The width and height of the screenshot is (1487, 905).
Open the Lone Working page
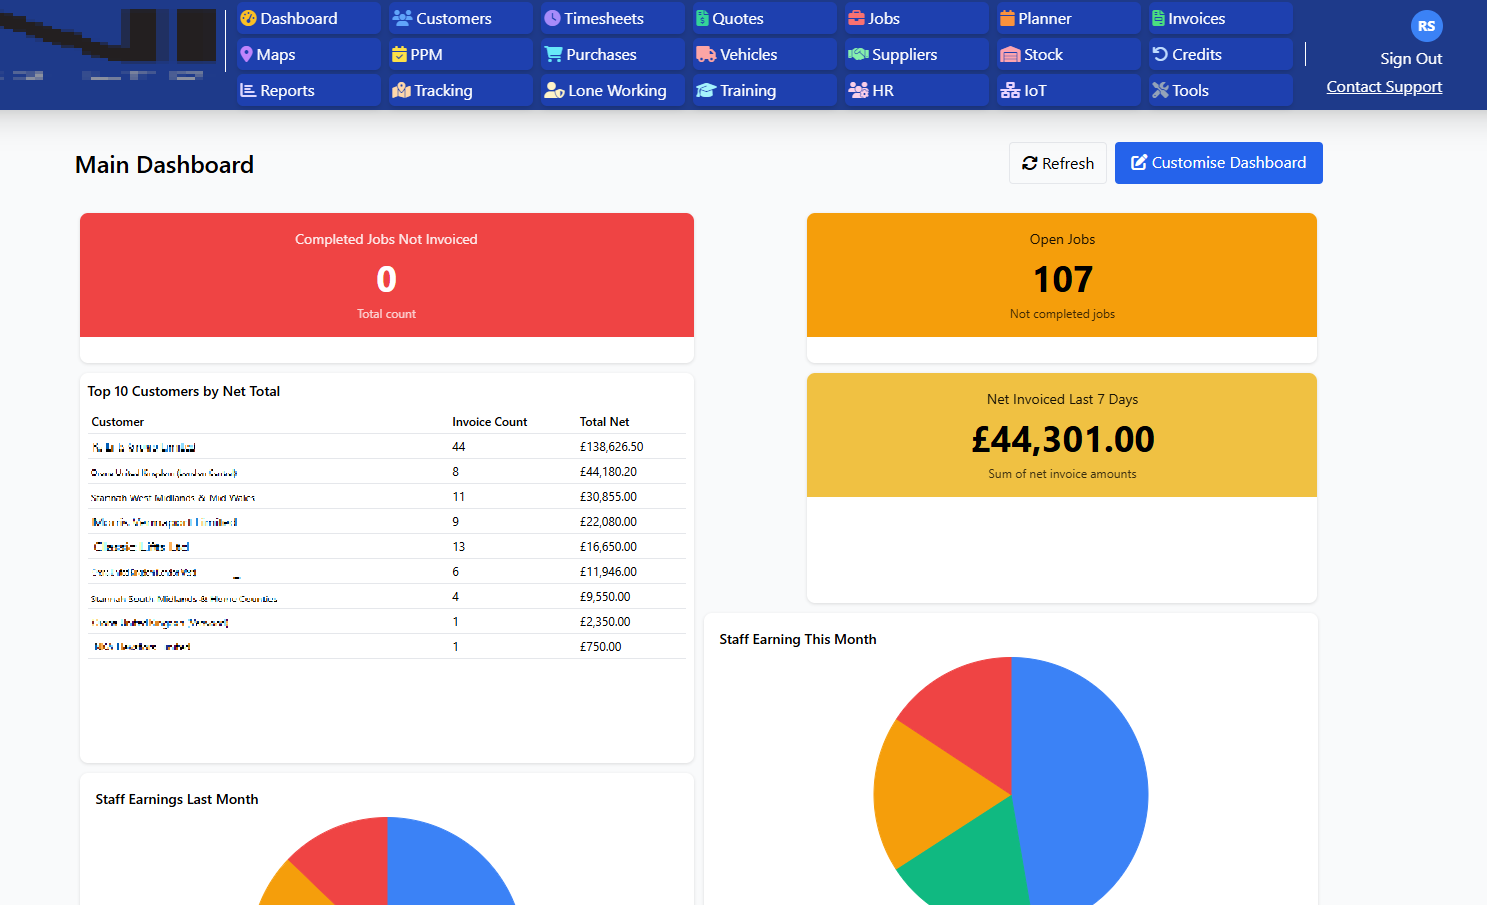pyautogui.click(x=612, y=90)
